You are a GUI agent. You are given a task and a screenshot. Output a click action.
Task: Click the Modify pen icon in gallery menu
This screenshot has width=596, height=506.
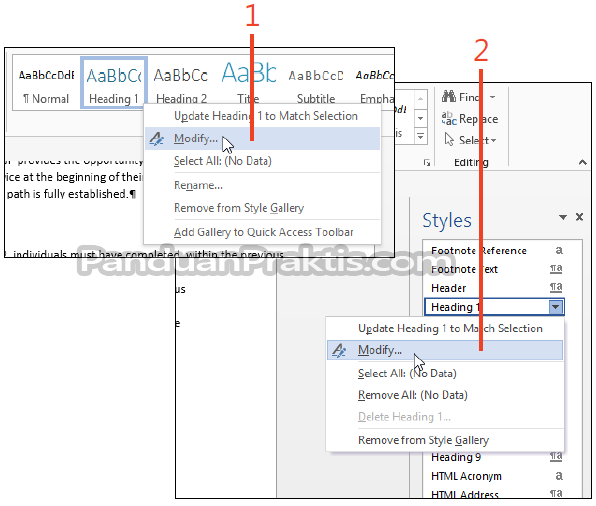coord(156,139)
